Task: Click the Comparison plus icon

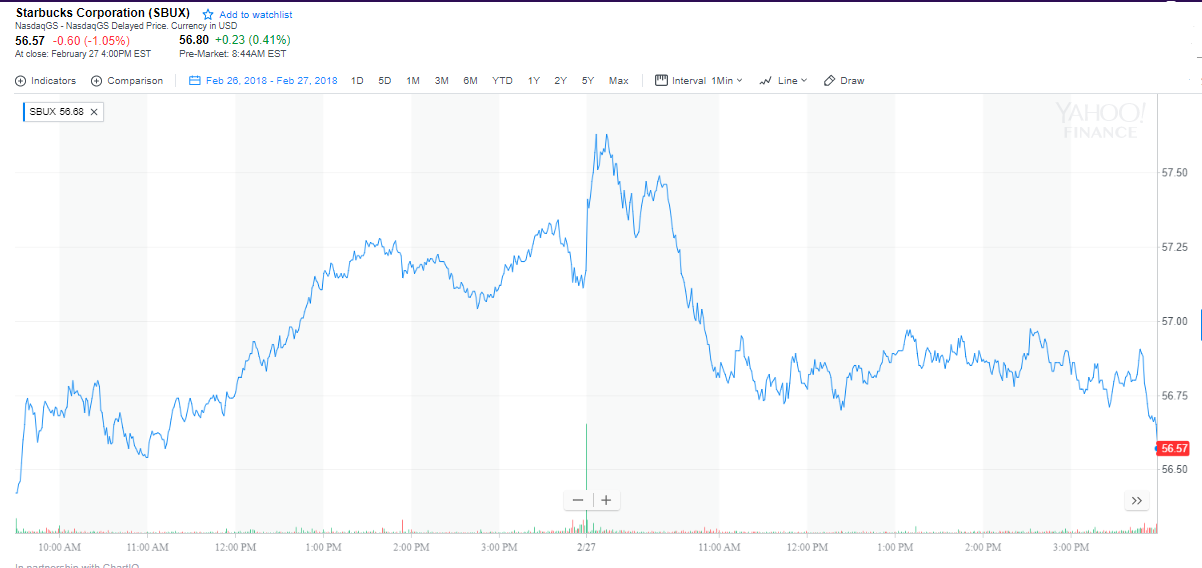Action: point(97,81)
